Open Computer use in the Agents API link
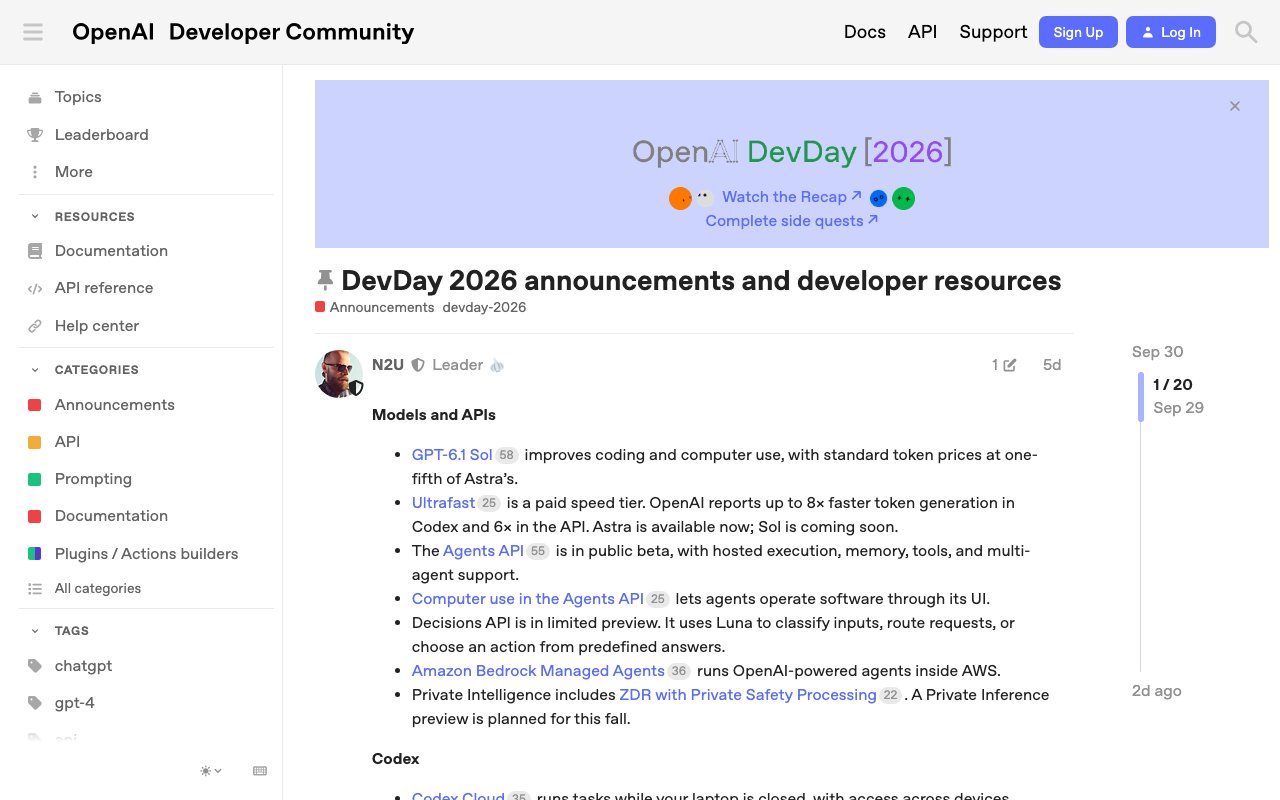This screenshot has height=800, width=1280. 528,599
